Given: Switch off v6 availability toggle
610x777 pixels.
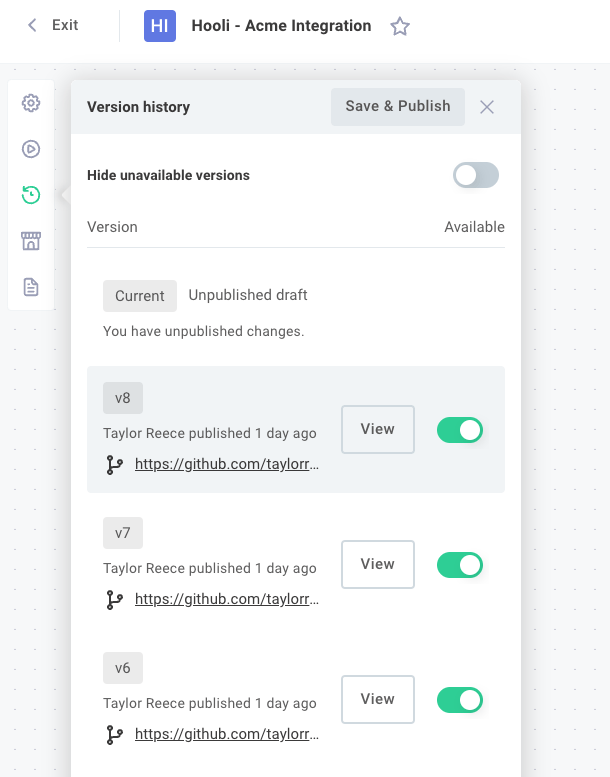Looking at the screenshot, I should pos(460,700).
